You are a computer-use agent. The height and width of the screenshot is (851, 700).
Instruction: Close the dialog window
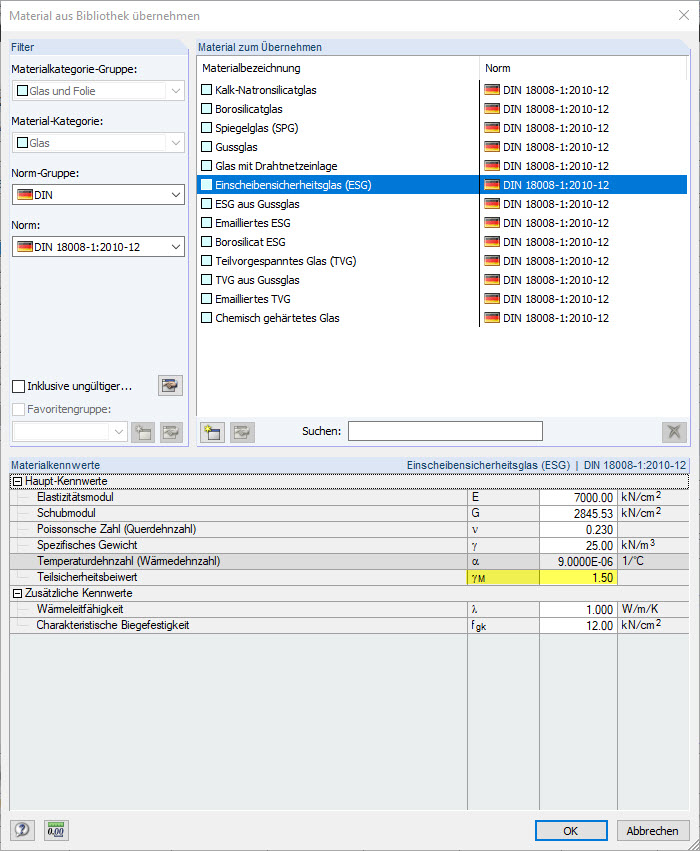(x=684, y=15)
